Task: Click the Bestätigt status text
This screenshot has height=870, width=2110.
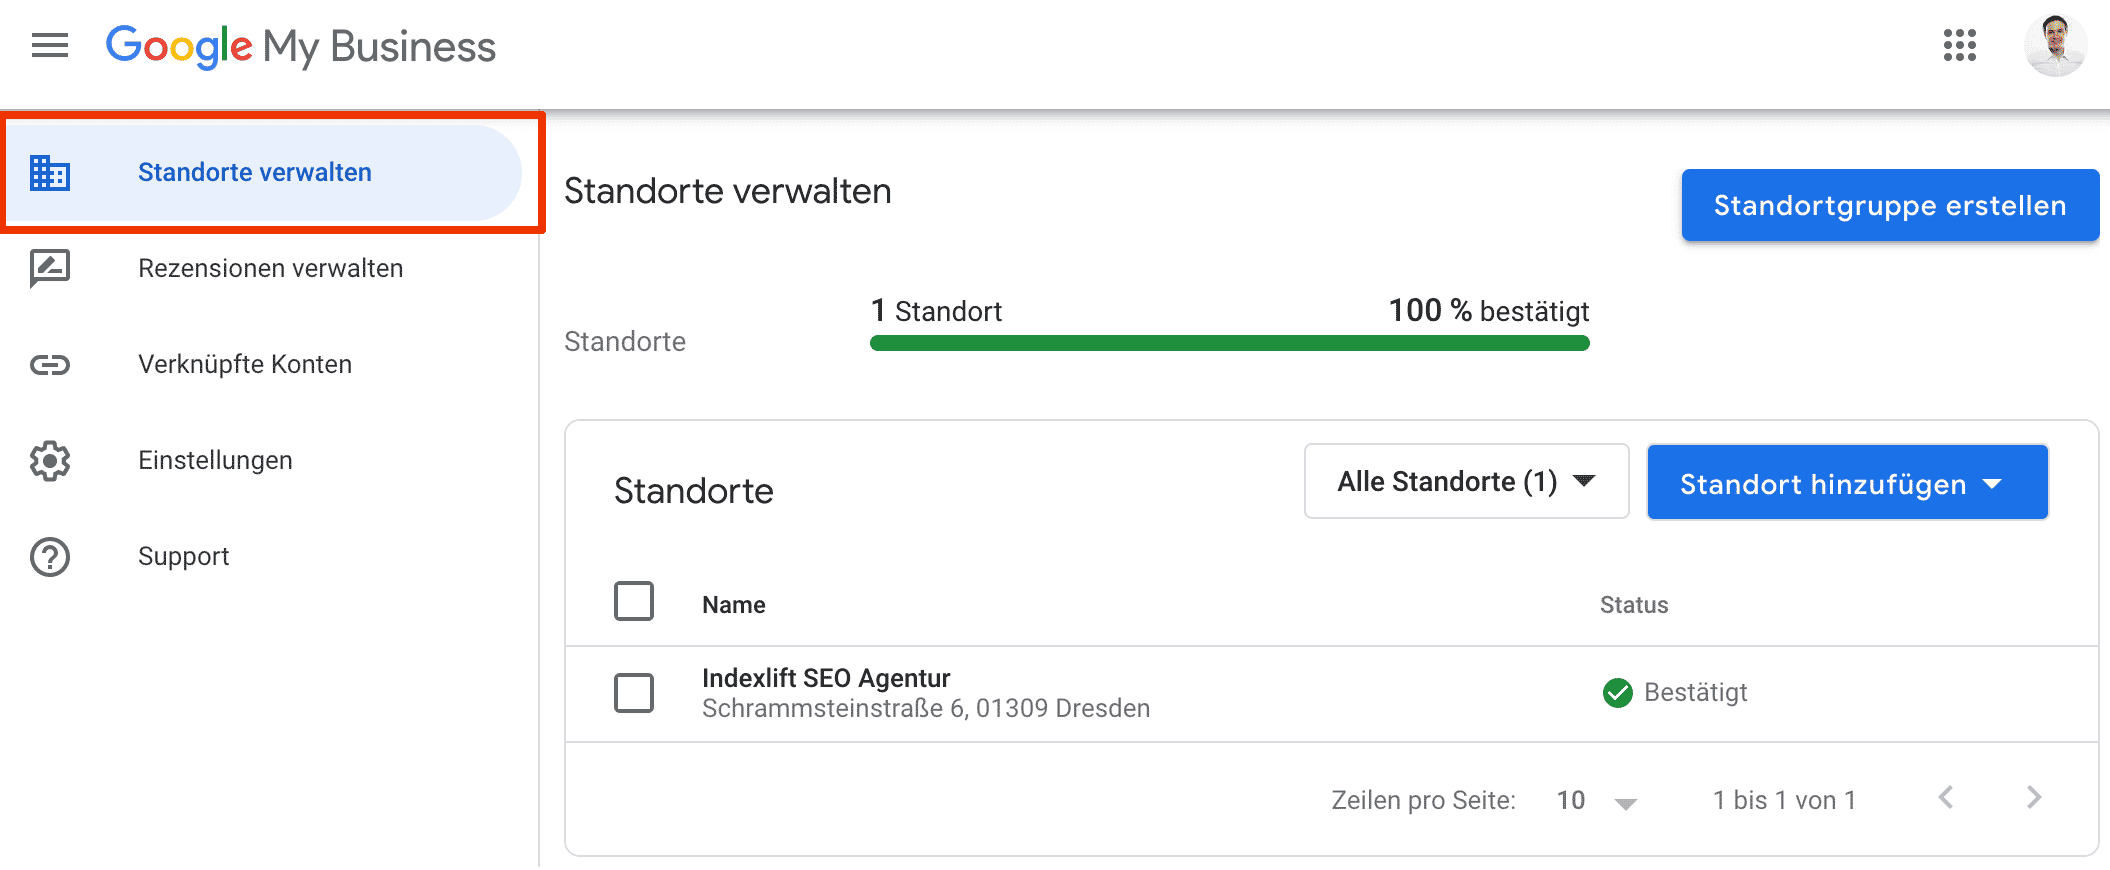Action: click(1696, 692)
